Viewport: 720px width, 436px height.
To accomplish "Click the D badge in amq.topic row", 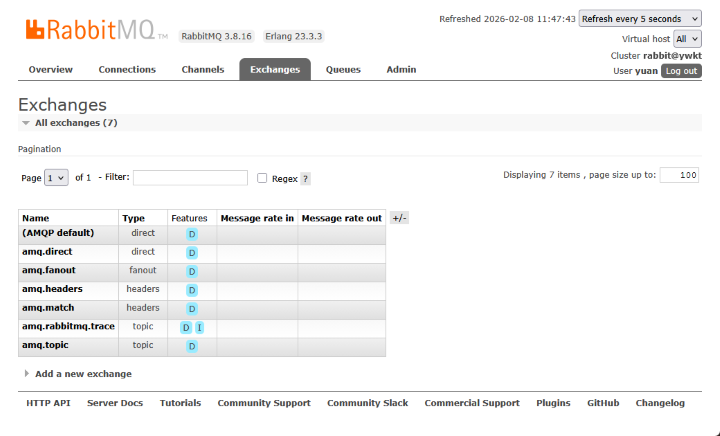I will click(x=192, y=347).
